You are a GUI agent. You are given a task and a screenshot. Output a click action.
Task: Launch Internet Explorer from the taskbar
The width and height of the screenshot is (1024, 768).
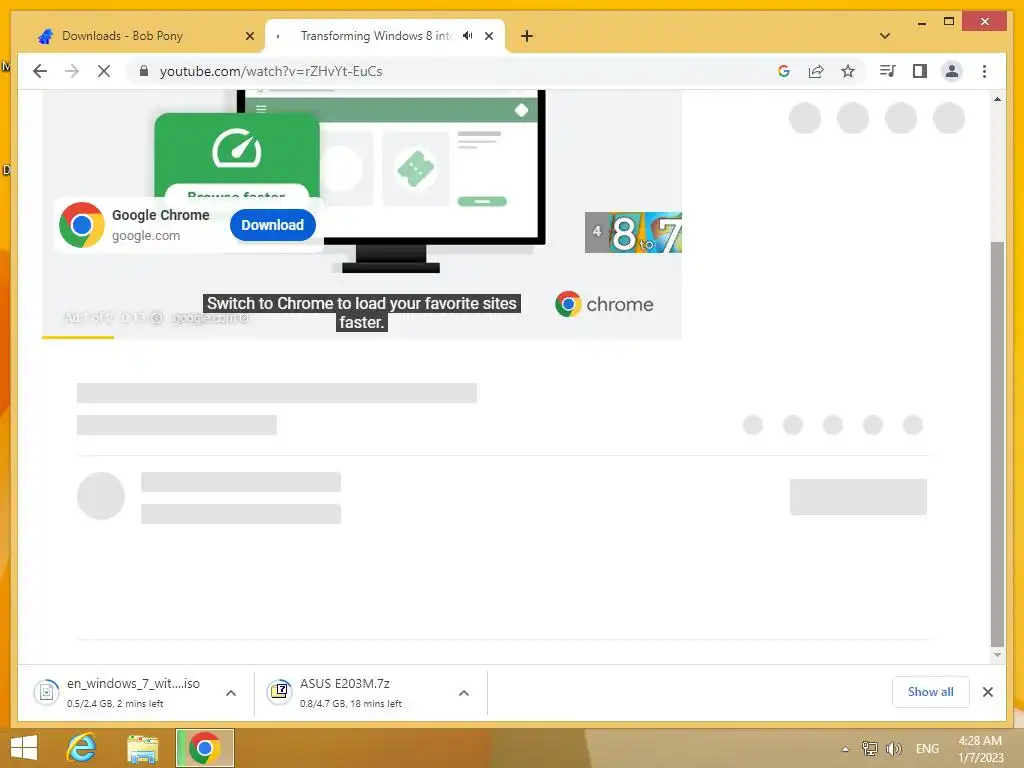pyautogui.click(x=82, y=748)
